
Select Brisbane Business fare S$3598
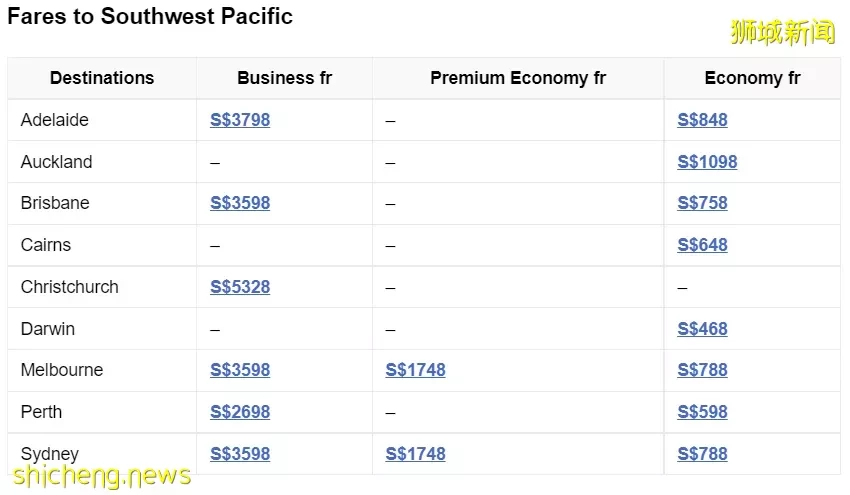[x=240, y=203]
